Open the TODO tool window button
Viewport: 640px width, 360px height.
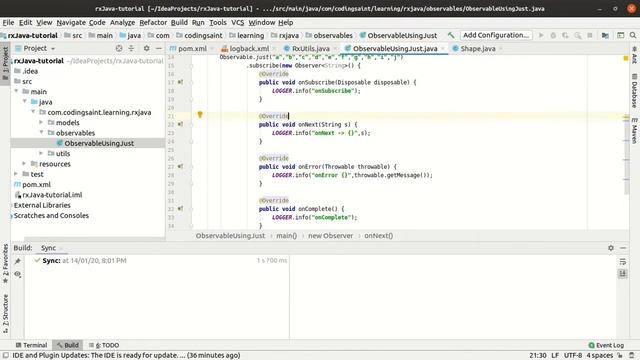pyautogui.click(x=104, y=345)
